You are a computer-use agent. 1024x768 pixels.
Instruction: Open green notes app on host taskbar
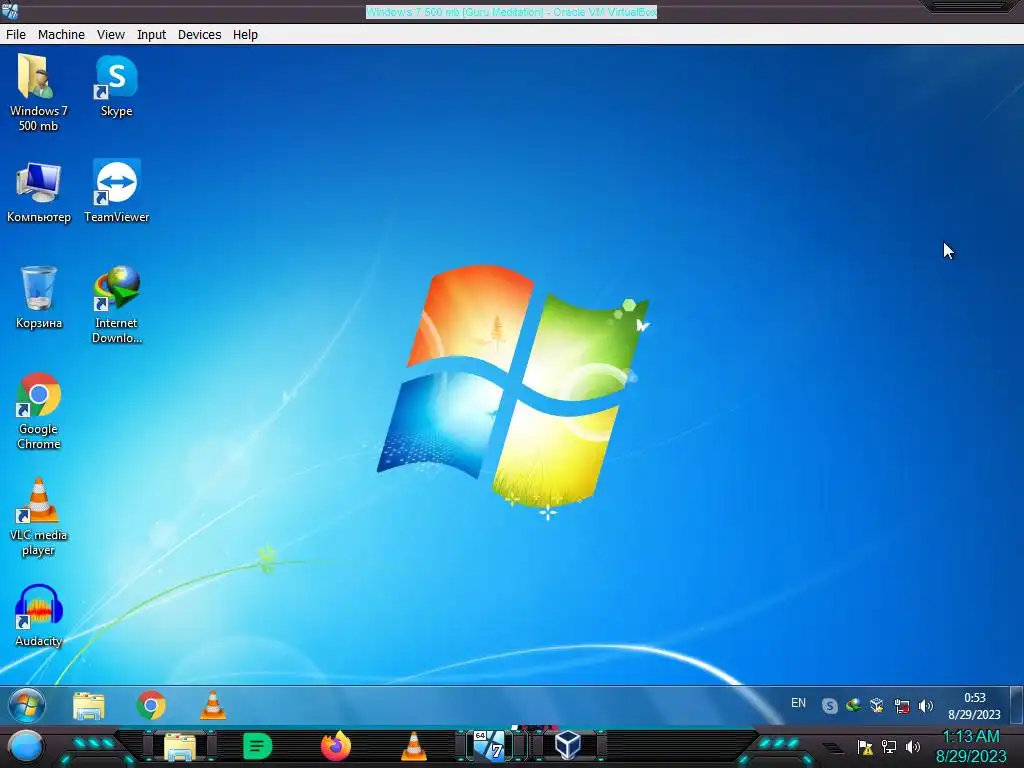[x=257, y=746]
